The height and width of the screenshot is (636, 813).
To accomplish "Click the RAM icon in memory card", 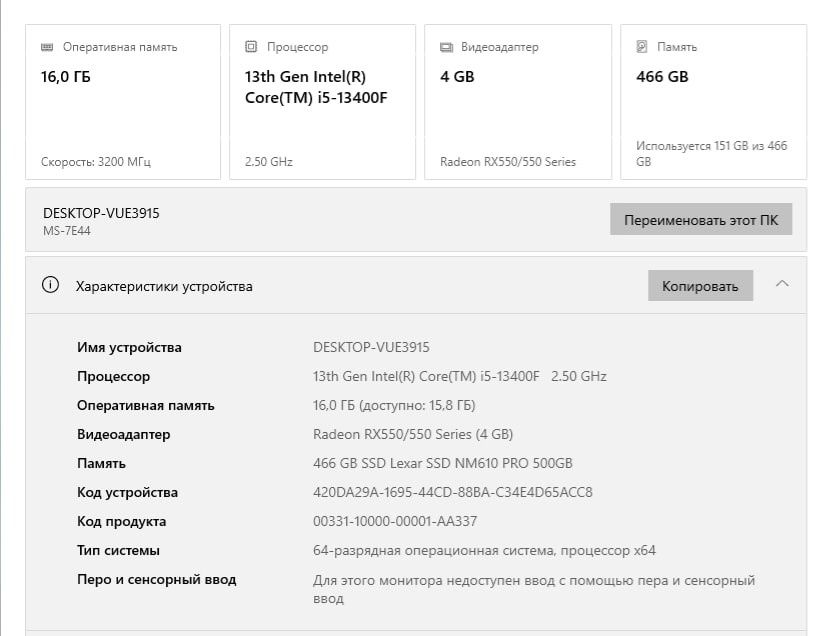I will click(47, 47).
